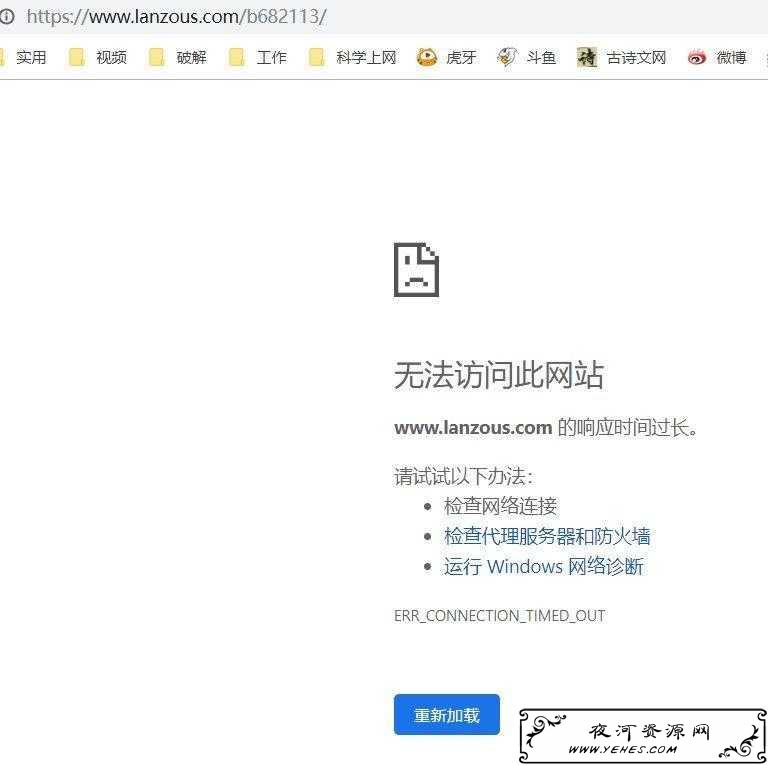Click the 检查网络连接 suggestion
Image resolution: width=768 pixels, height=765 pixels.
(x=500, y=506)
